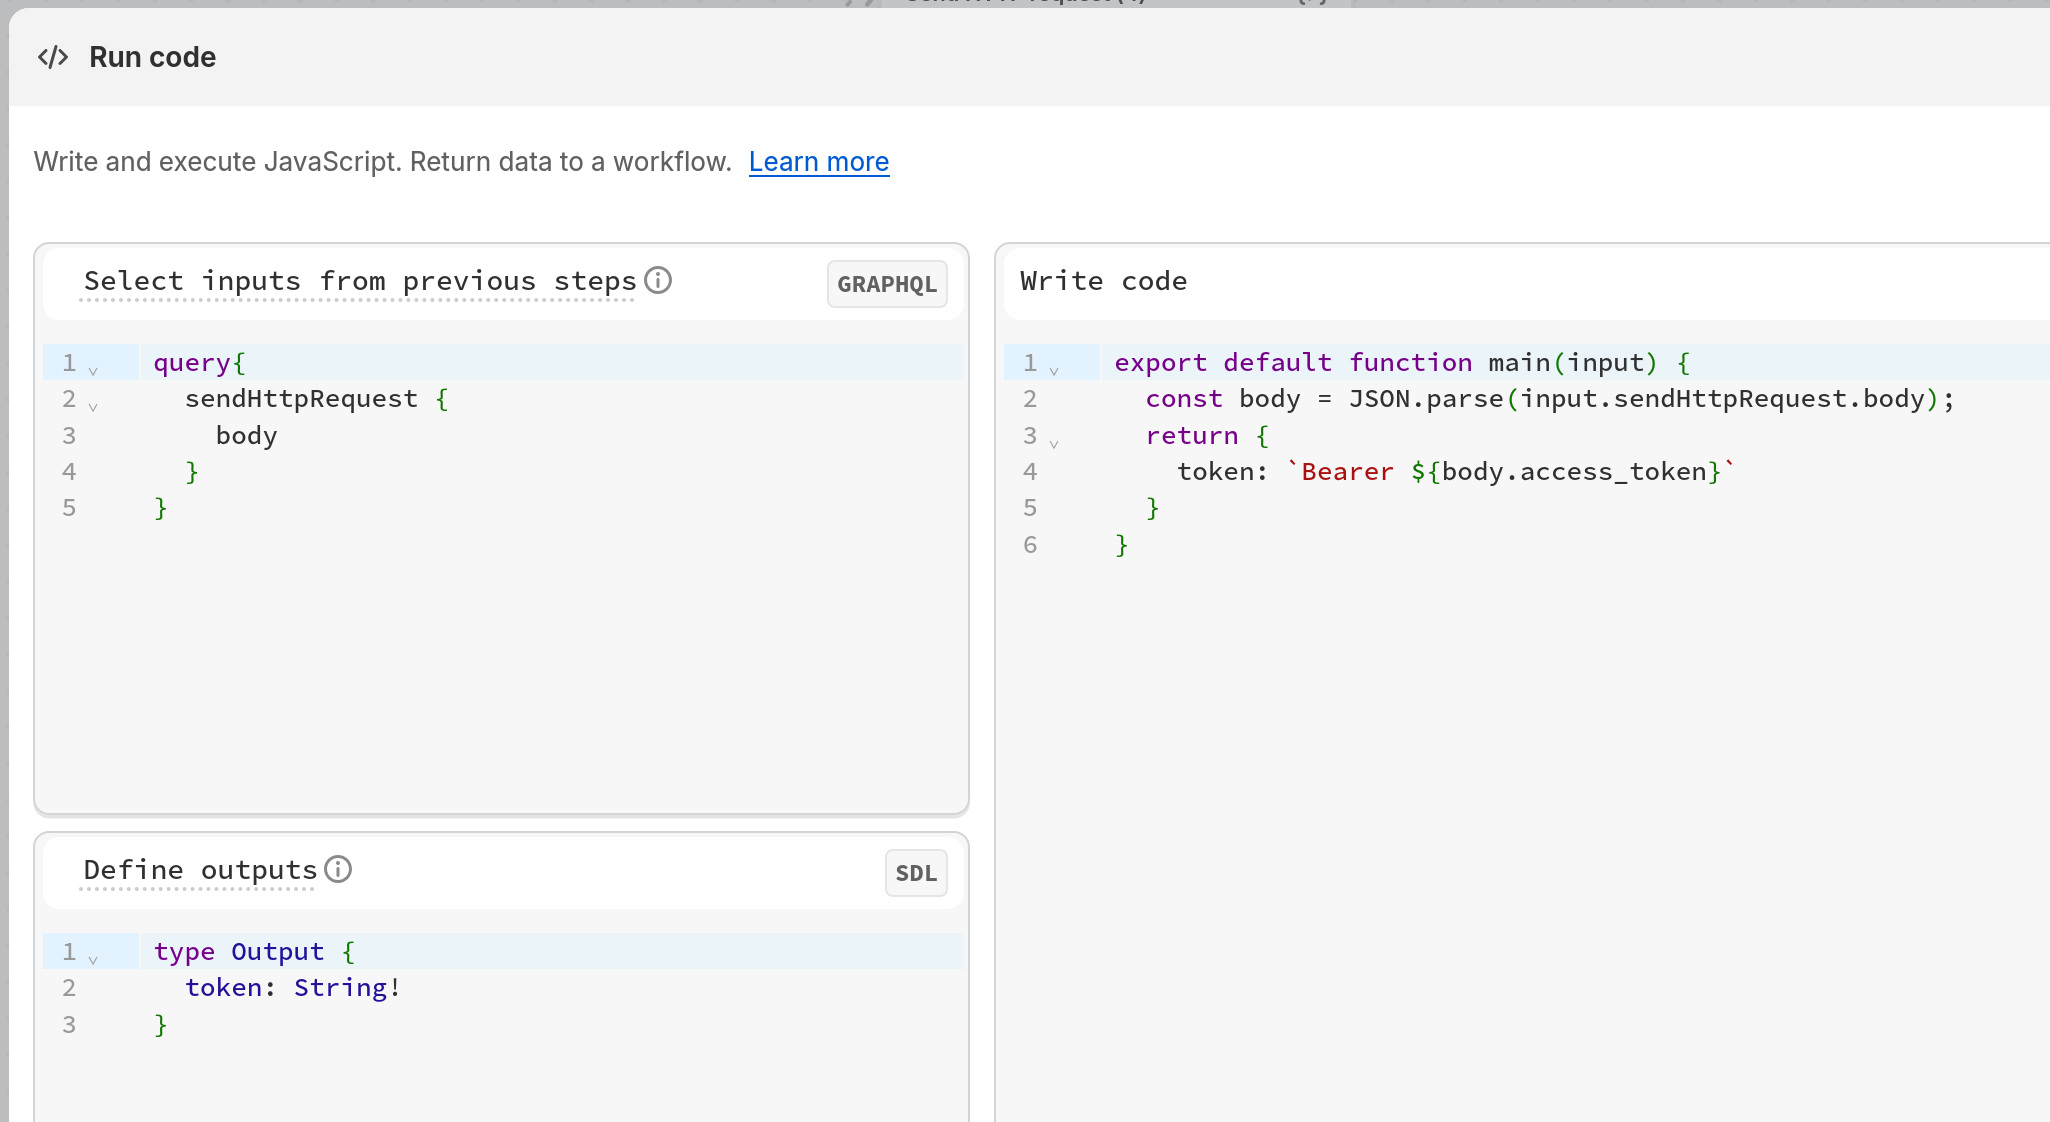Open the Learn more link
This screenshot has height=1122, width=2050.
pos(818,161)
